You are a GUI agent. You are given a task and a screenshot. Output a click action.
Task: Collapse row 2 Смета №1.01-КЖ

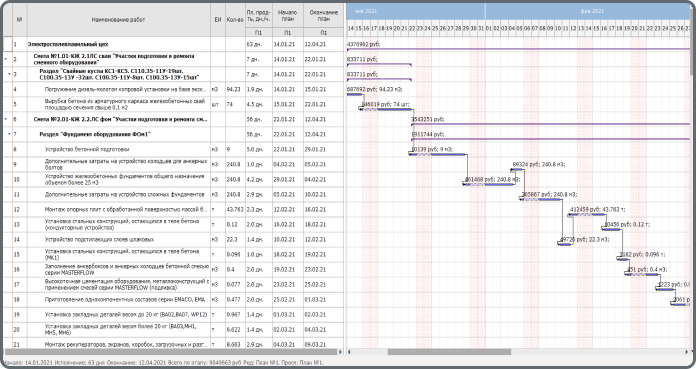coord(6,59)
